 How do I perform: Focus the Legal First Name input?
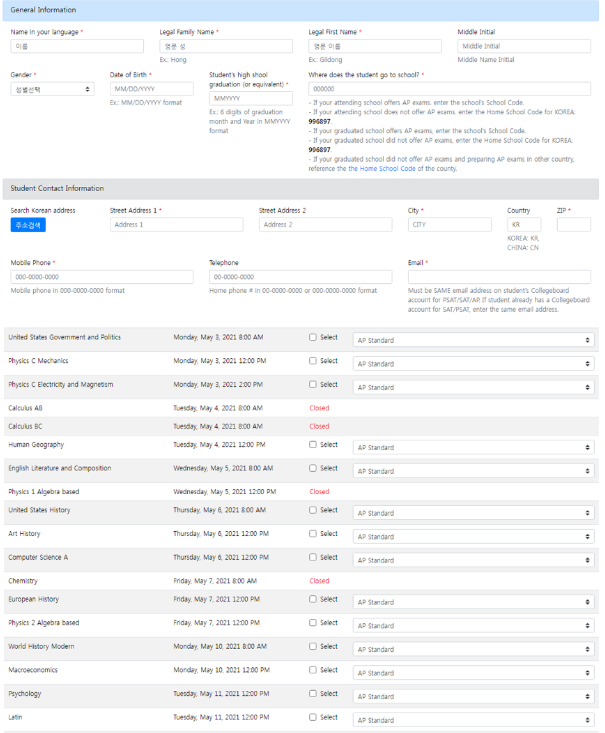point(375,46)
